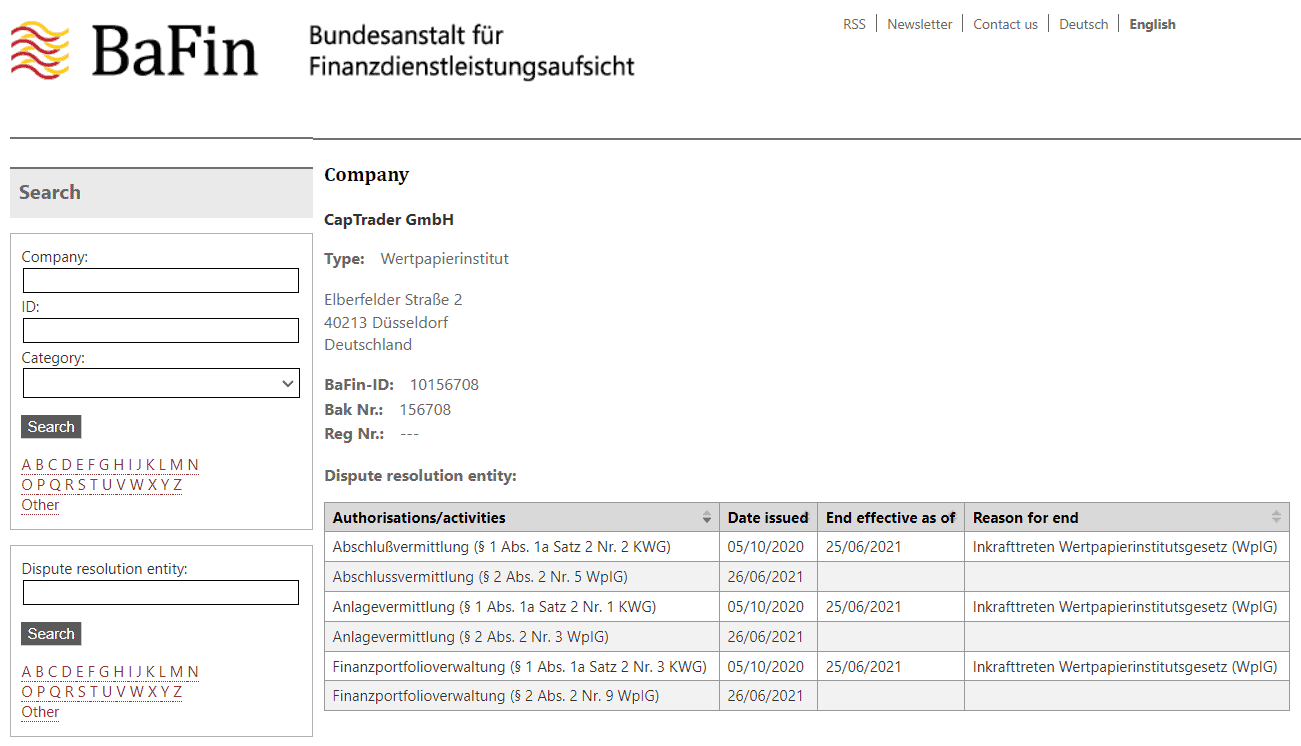This screenshot has width=1301, height=746.
Task: Click the Bundesanstalt für Finanzdienstleistungsaufsicht title text
Action: 471,51
